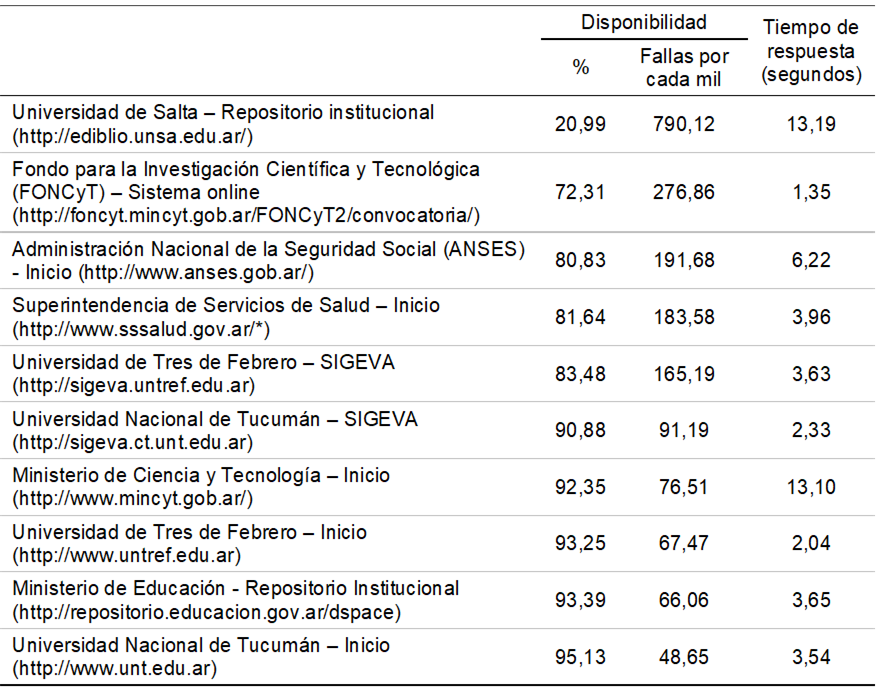This screenshot has width=879, height=688.
Task: Select the Universidad de Salta row title
Action: [x=223, y=112]
